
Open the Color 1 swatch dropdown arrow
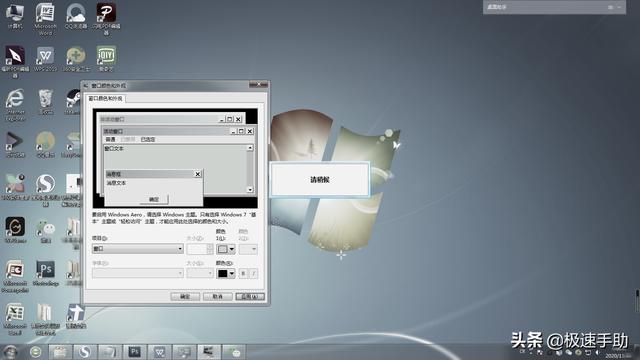click(x=232, y=249)
